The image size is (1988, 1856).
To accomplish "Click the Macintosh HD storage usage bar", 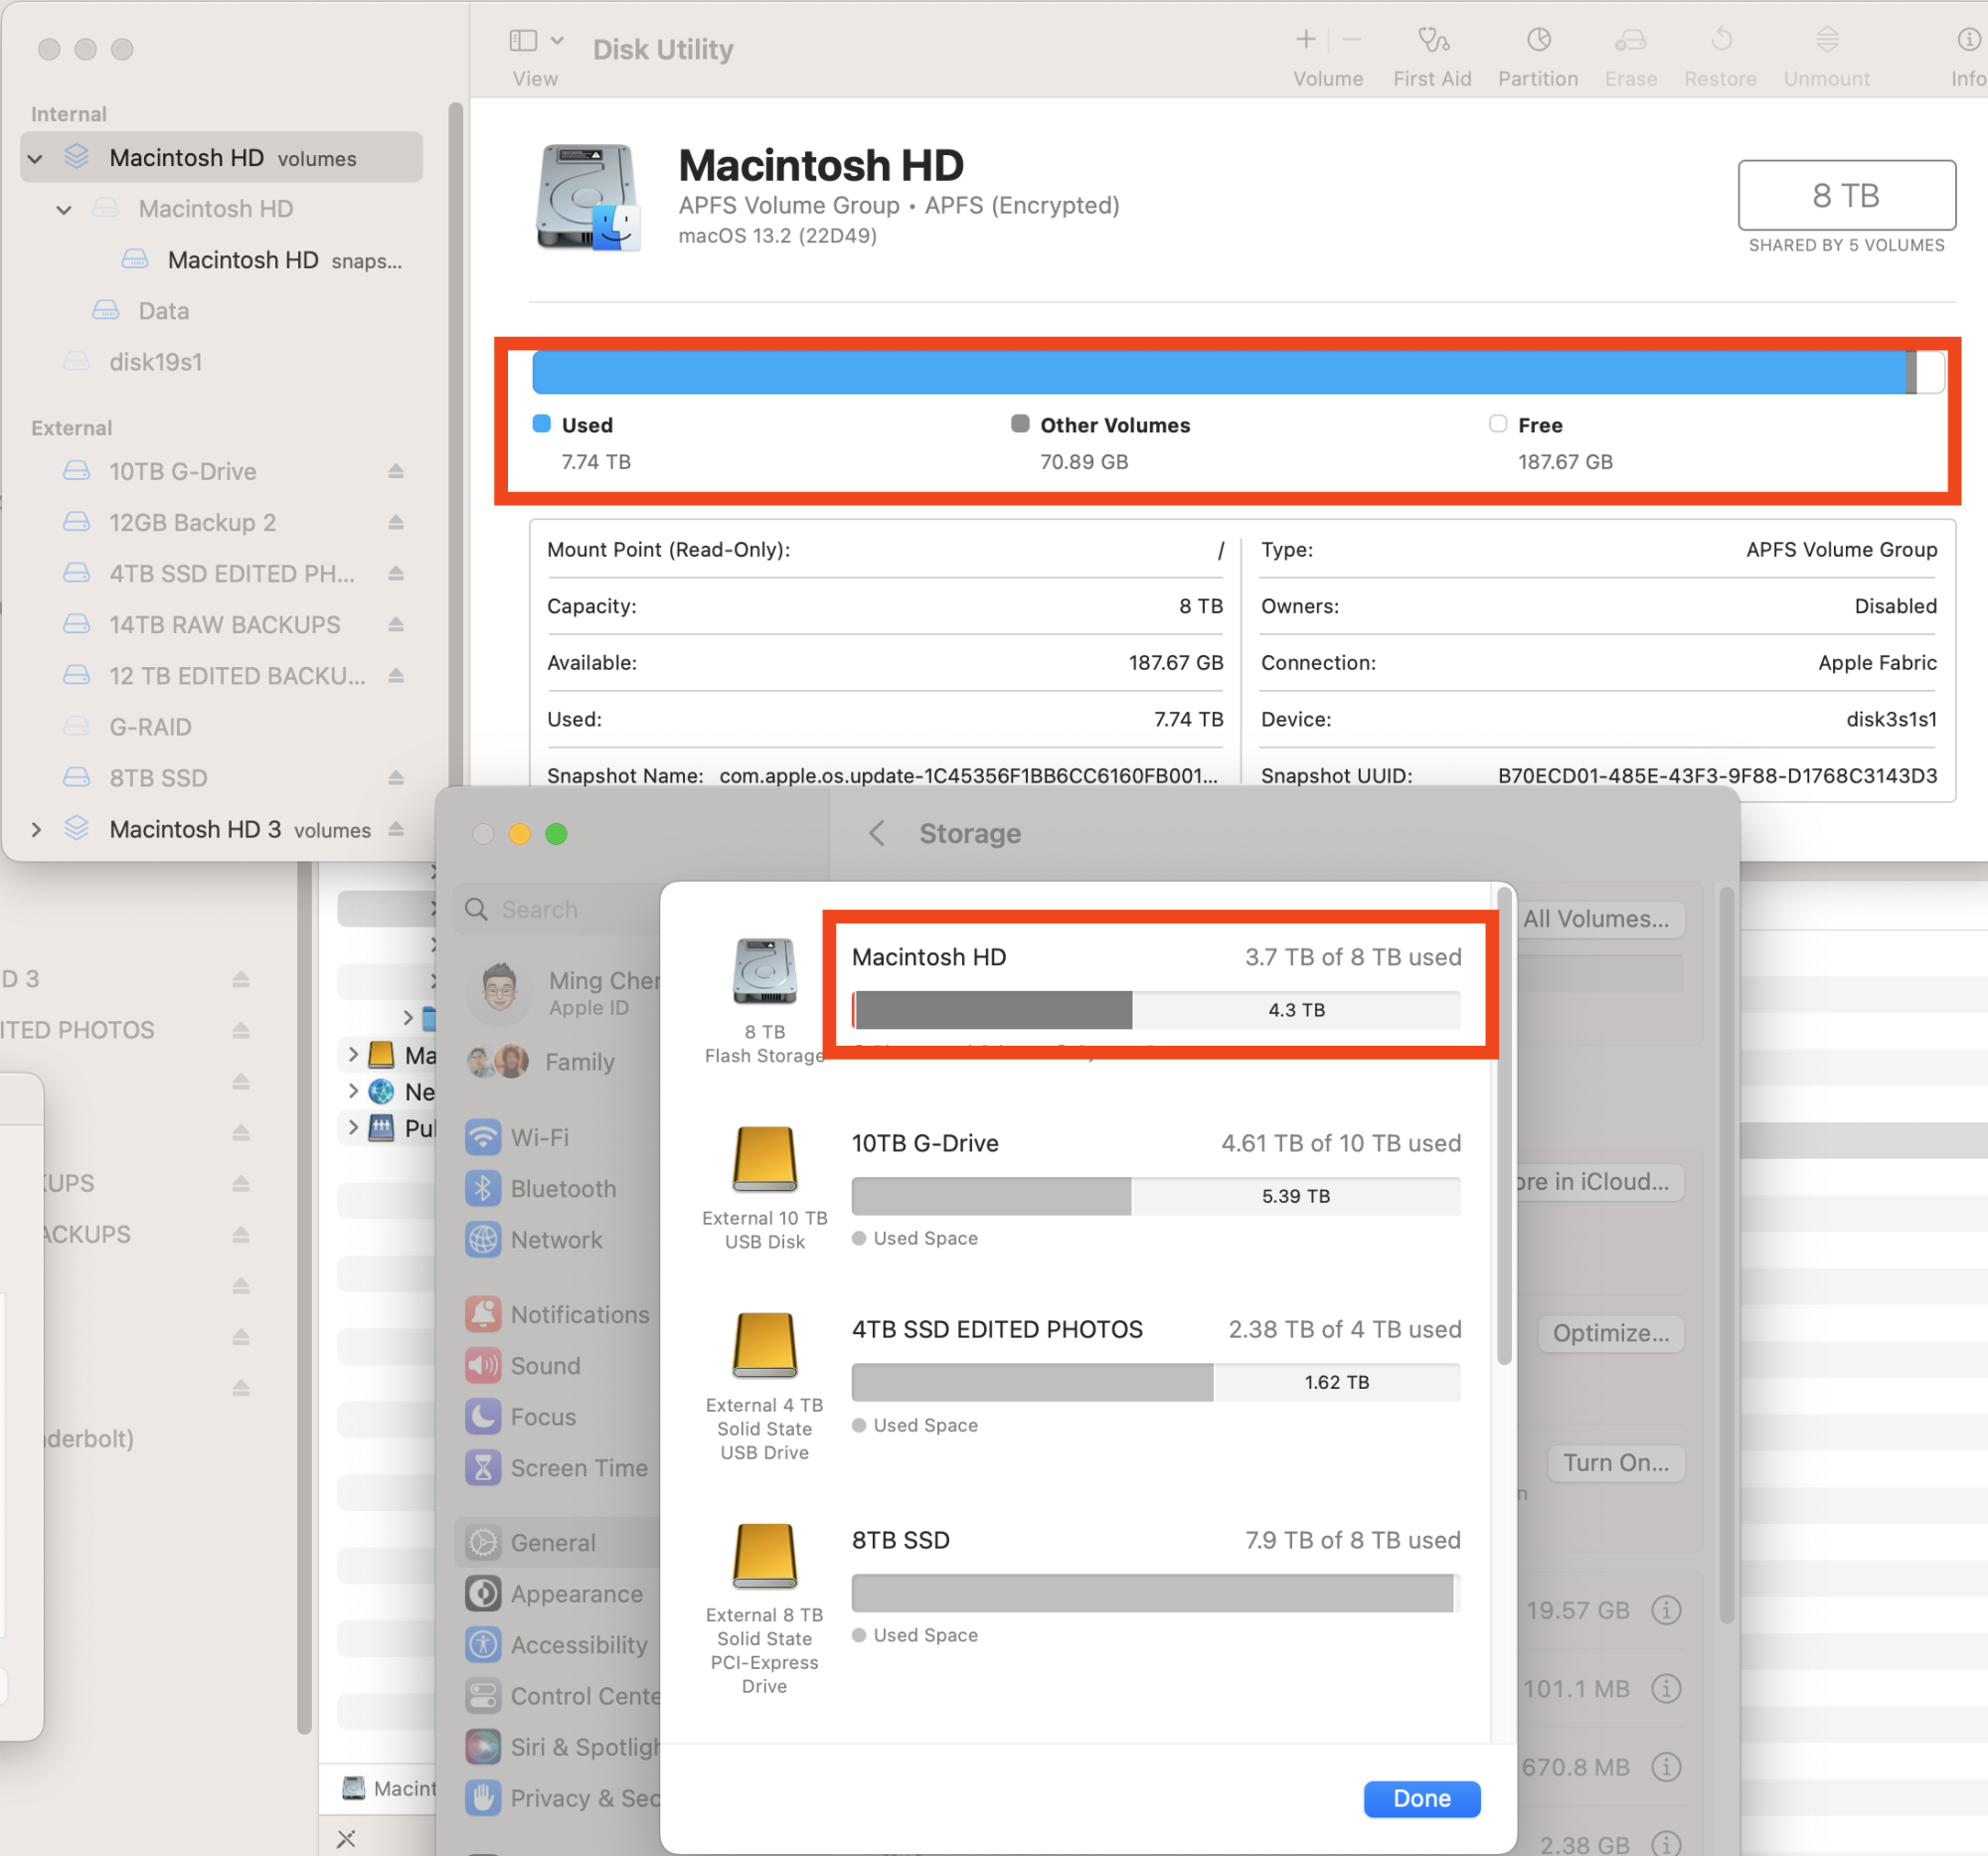I will point(1155,1010).
